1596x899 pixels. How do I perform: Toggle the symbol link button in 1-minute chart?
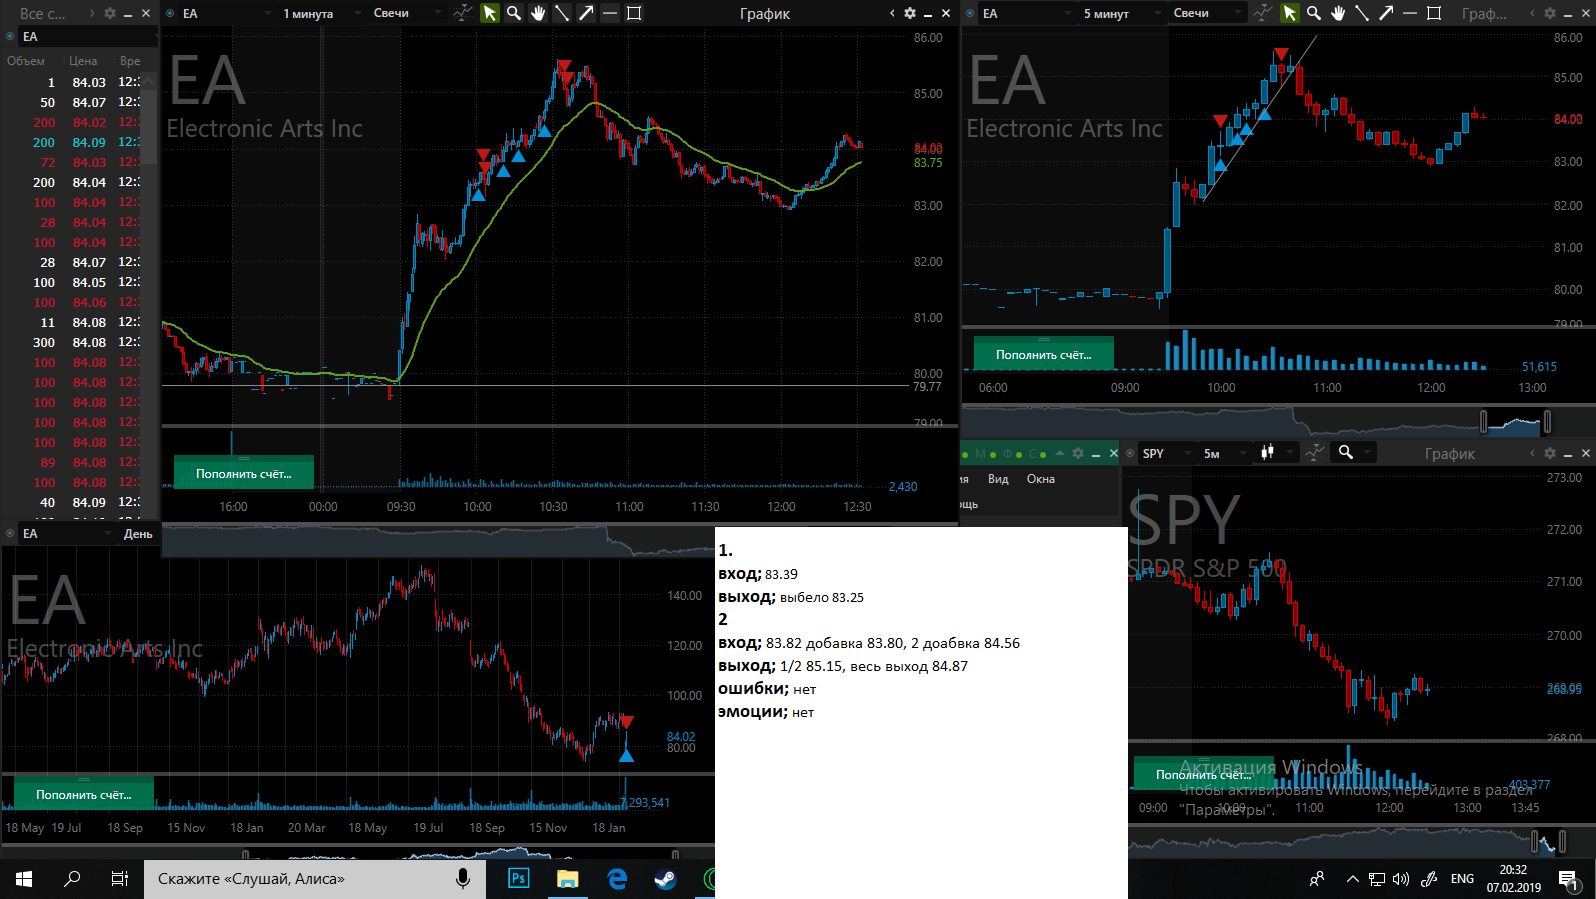click(x=170, y=13)
